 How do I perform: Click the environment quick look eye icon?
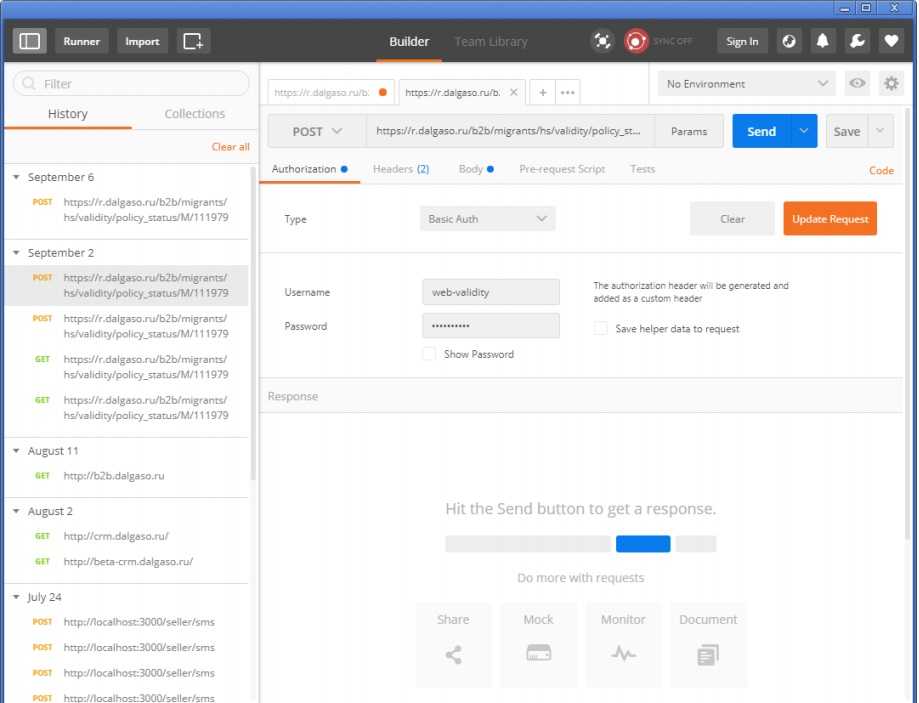857,84
